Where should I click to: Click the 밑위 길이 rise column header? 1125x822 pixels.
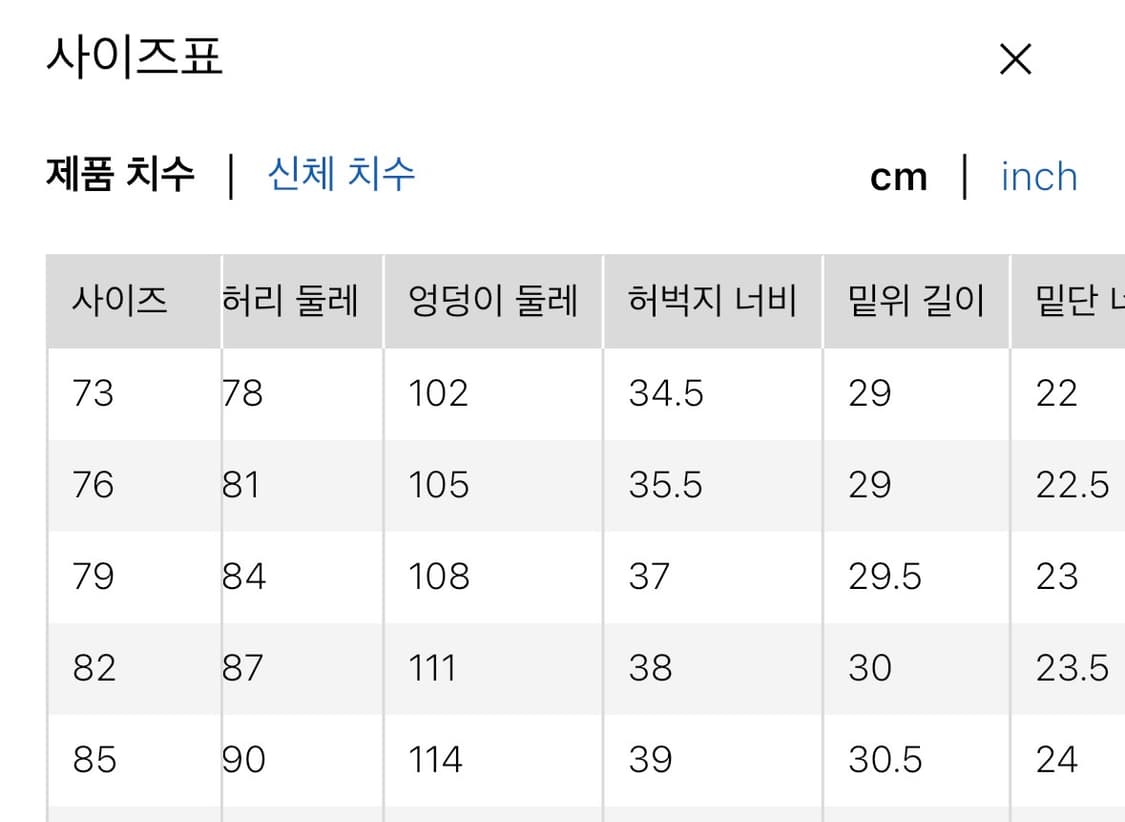(913, 300)
